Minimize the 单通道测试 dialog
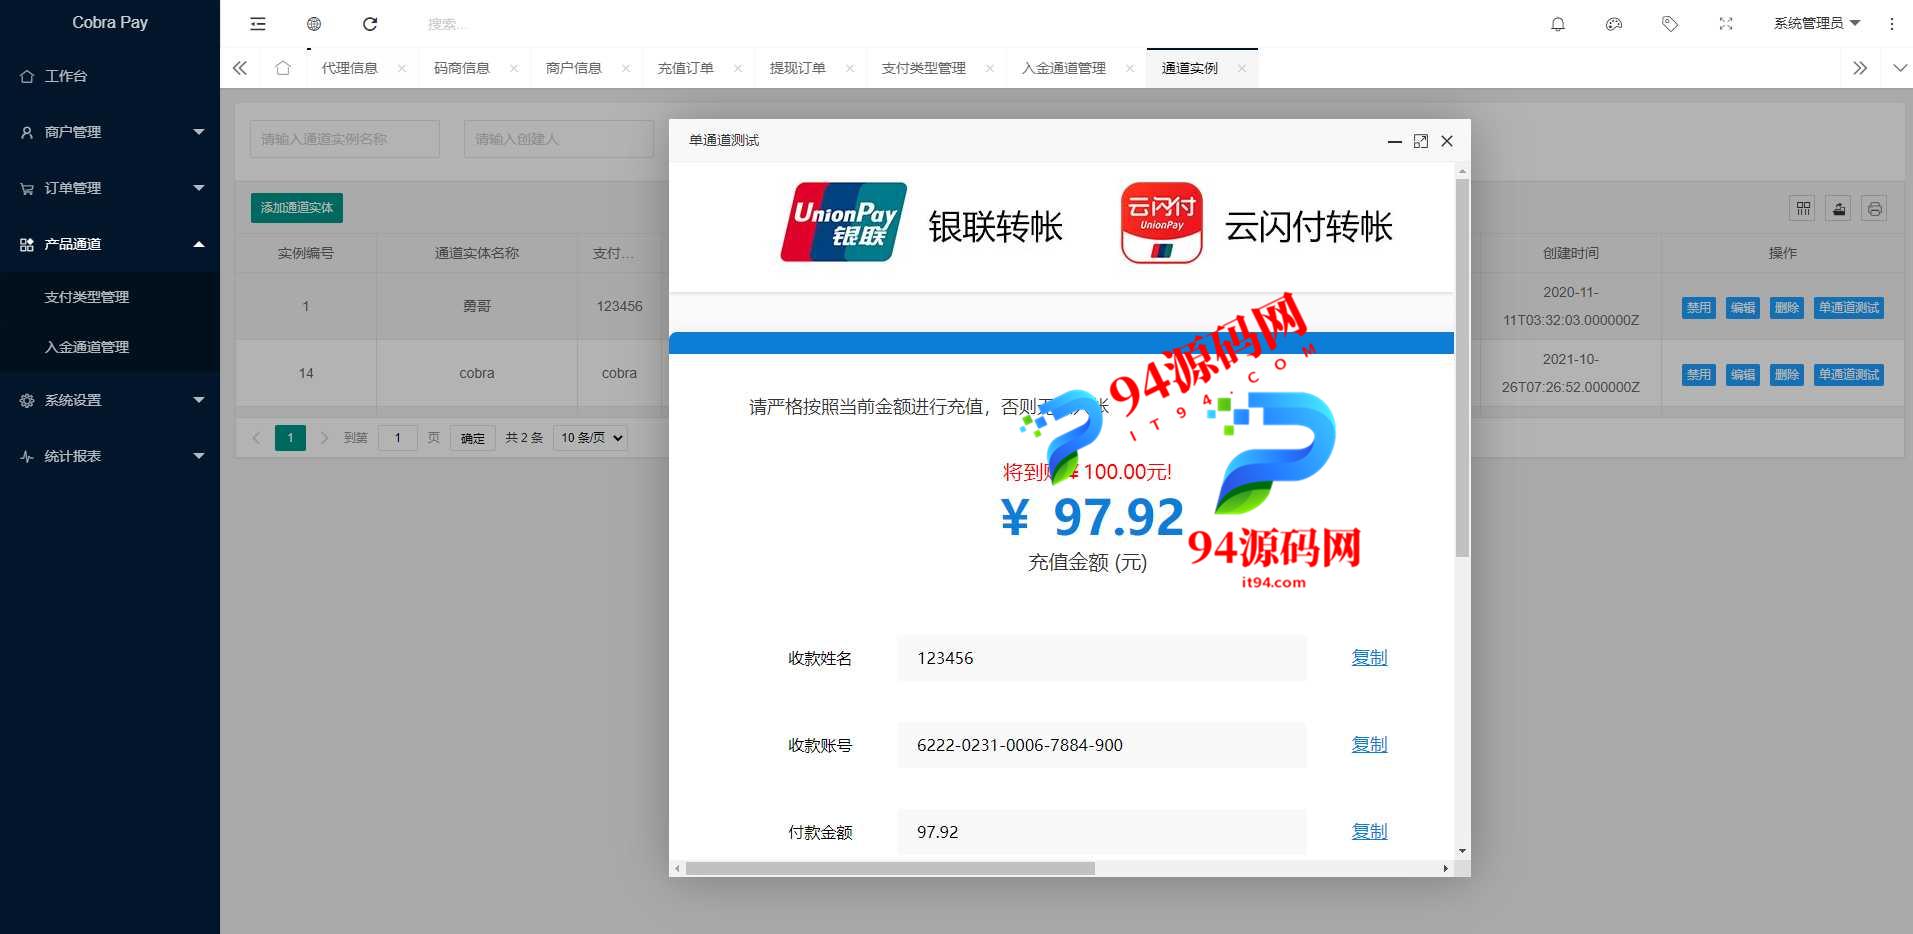The image size is (1913, 934). coord(1395,141)
